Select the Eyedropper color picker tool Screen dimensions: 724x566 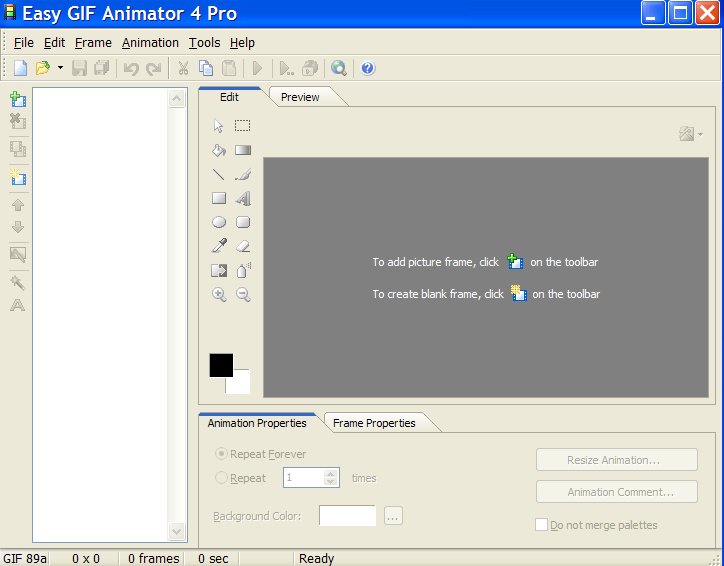[219, 246]
